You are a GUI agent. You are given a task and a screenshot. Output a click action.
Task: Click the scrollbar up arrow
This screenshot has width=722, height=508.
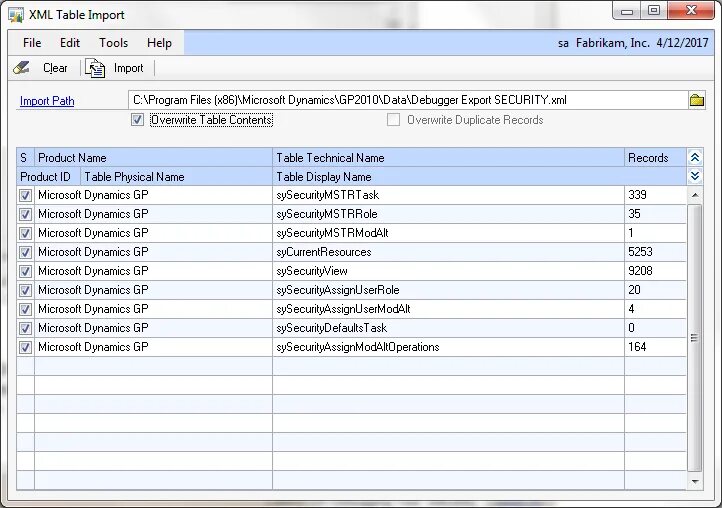695,195
